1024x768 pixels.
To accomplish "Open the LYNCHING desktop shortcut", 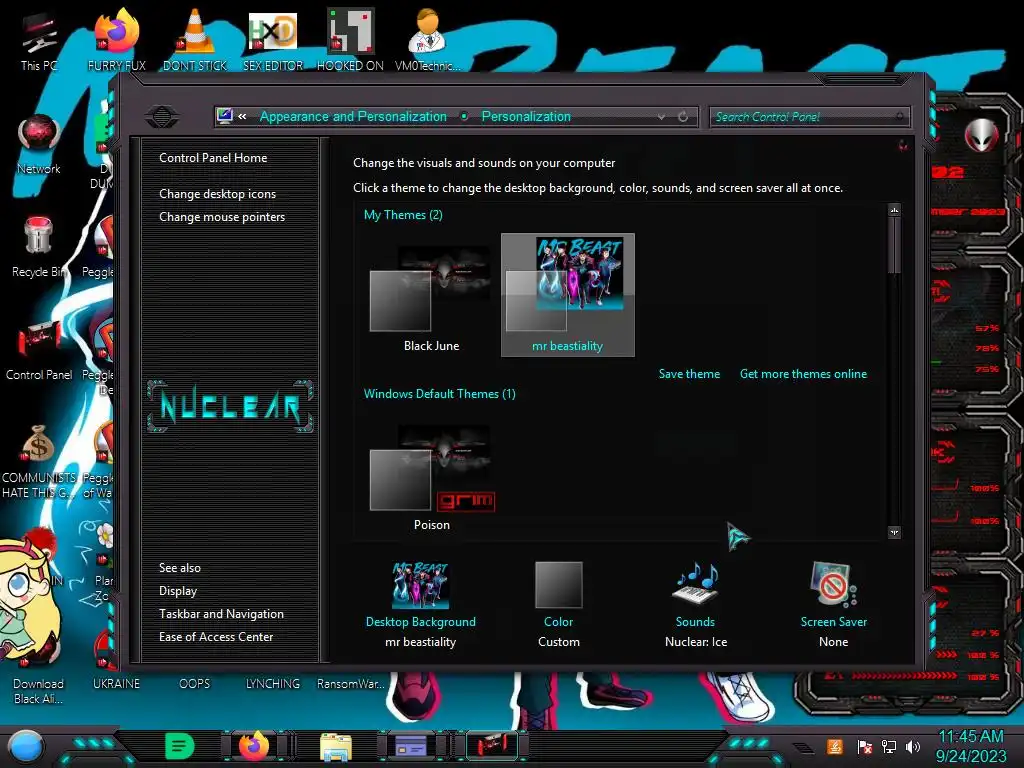I will pyautogui.click(x=272, y=684).
